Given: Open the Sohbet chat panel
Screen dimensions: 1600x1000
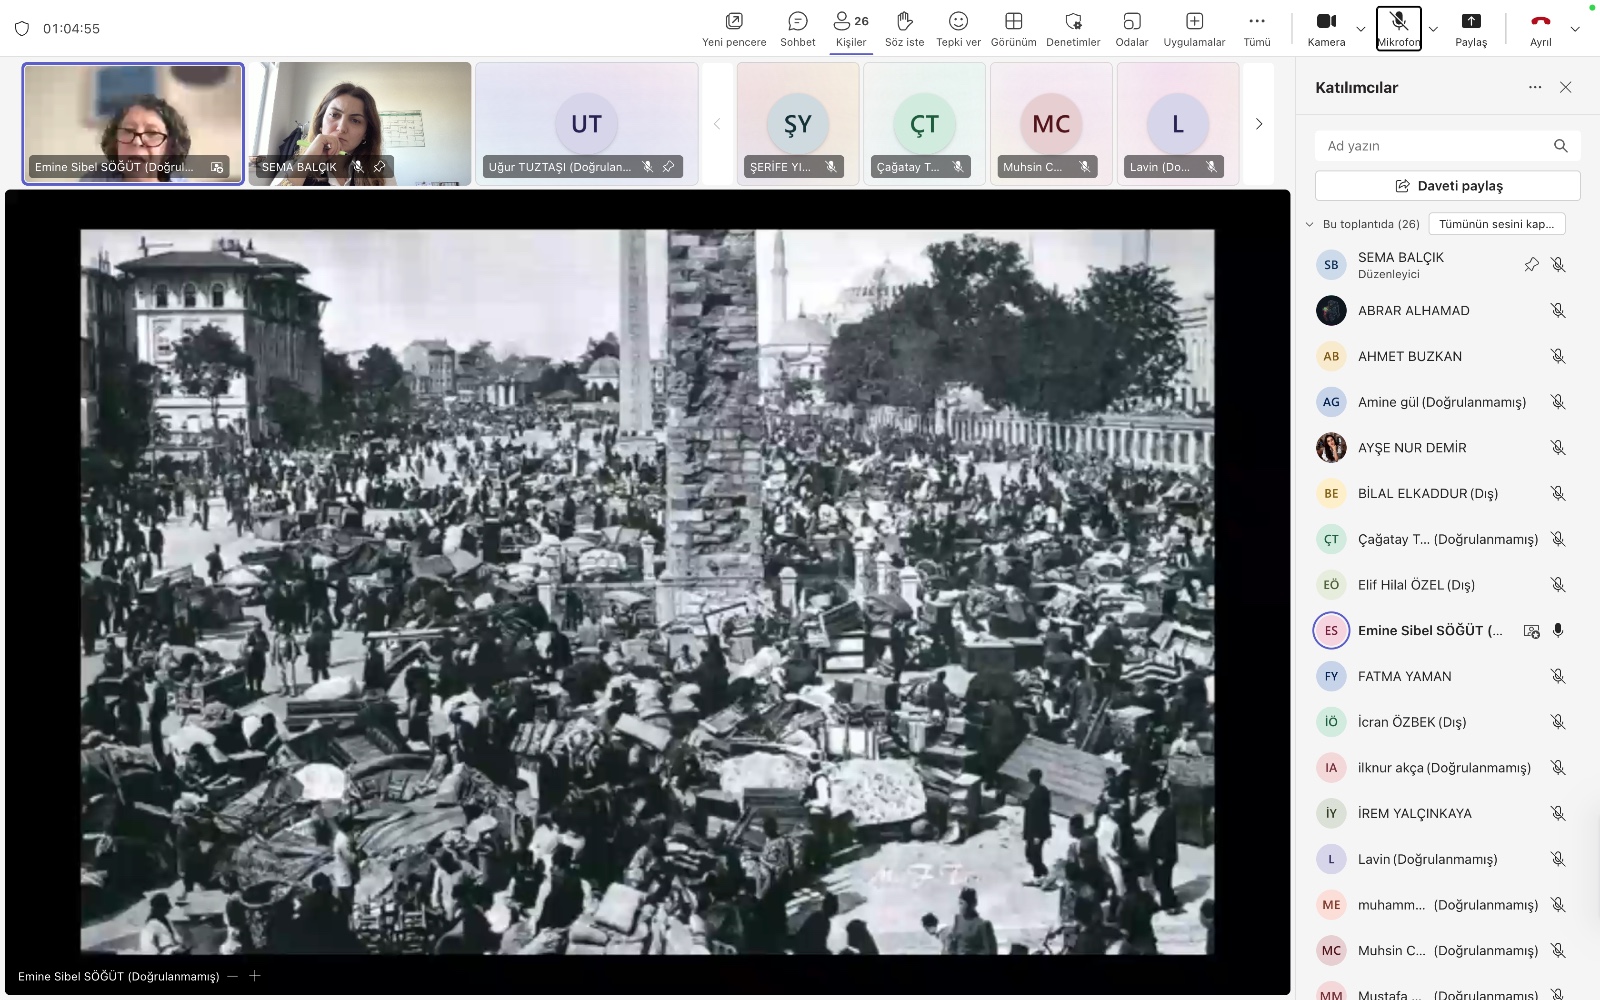Looking at the screenshot, I should [797, 28].
